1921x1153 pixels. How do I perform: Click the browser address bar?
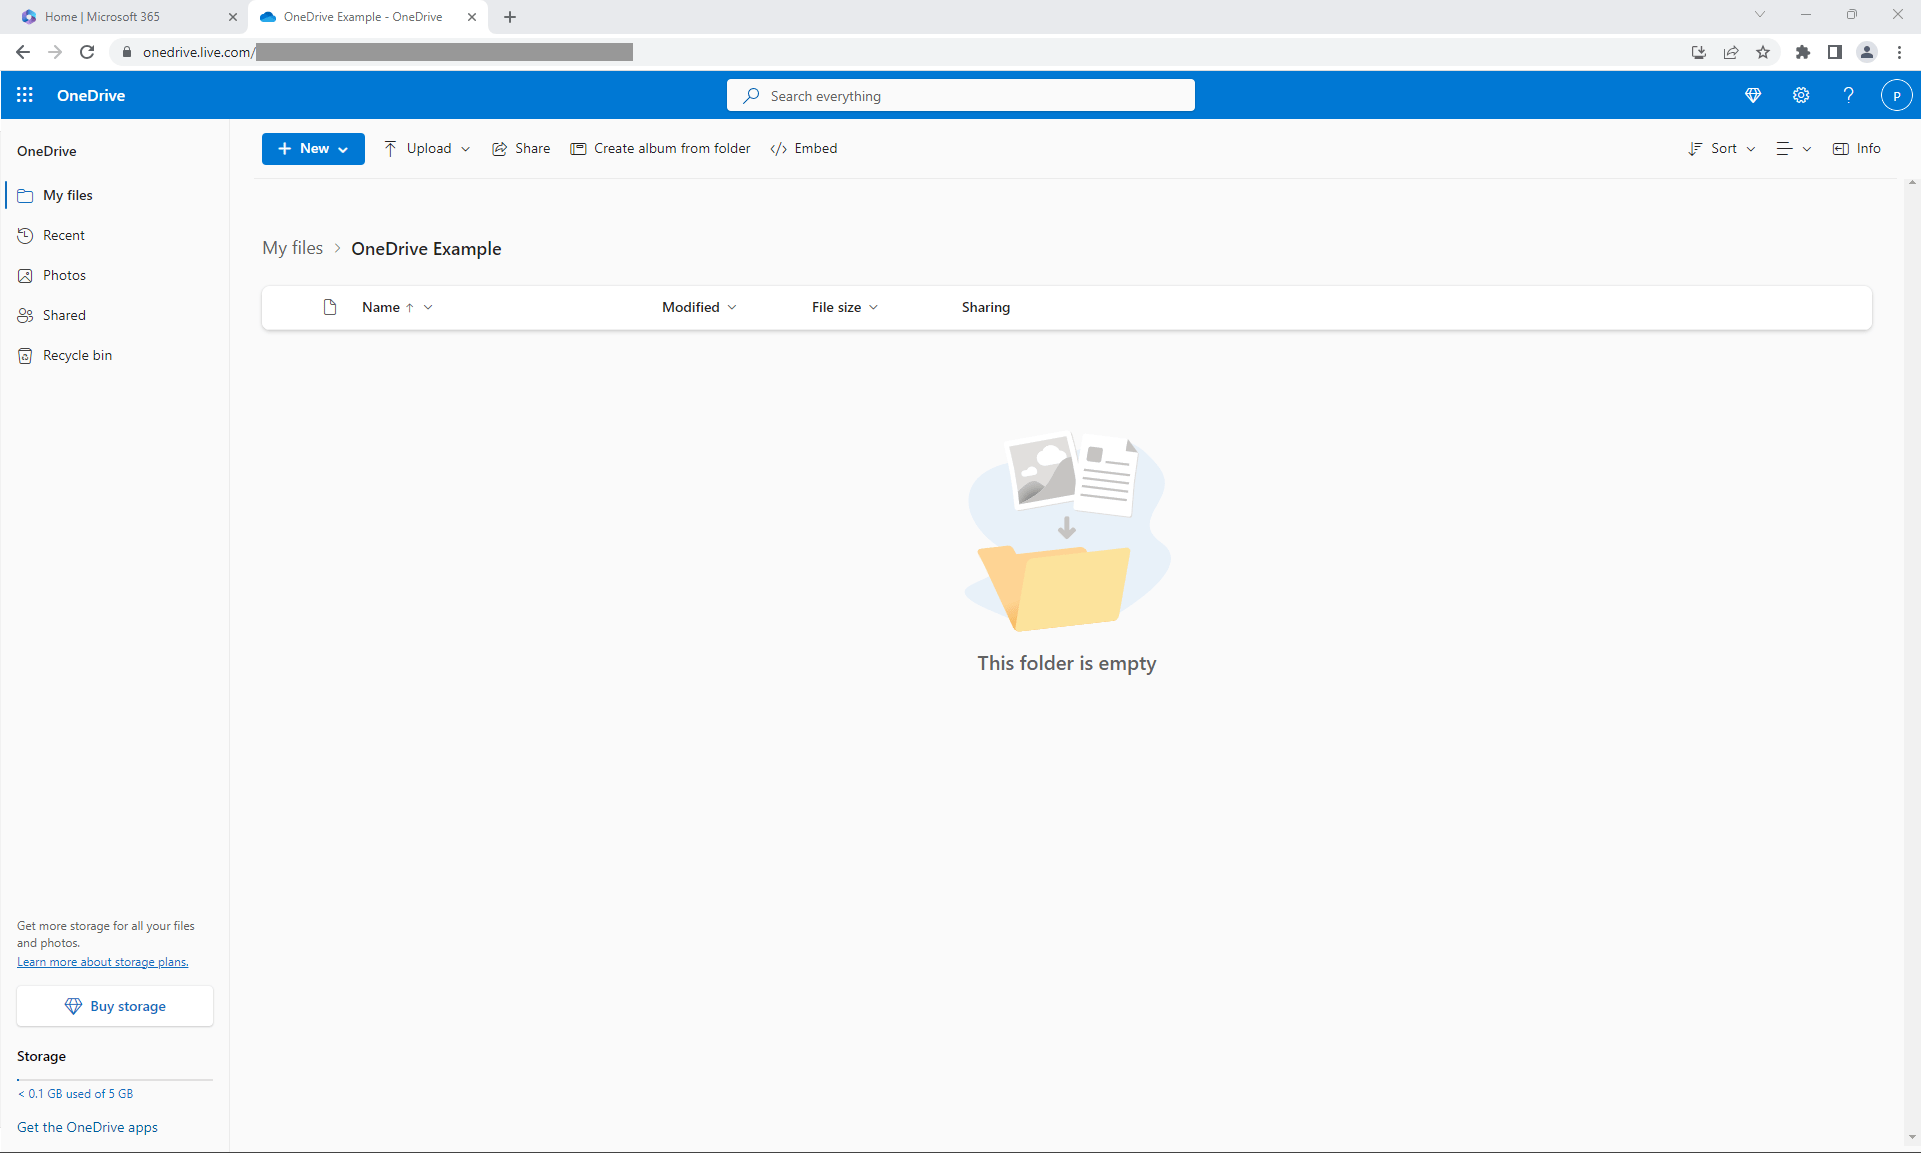(900, 52)
